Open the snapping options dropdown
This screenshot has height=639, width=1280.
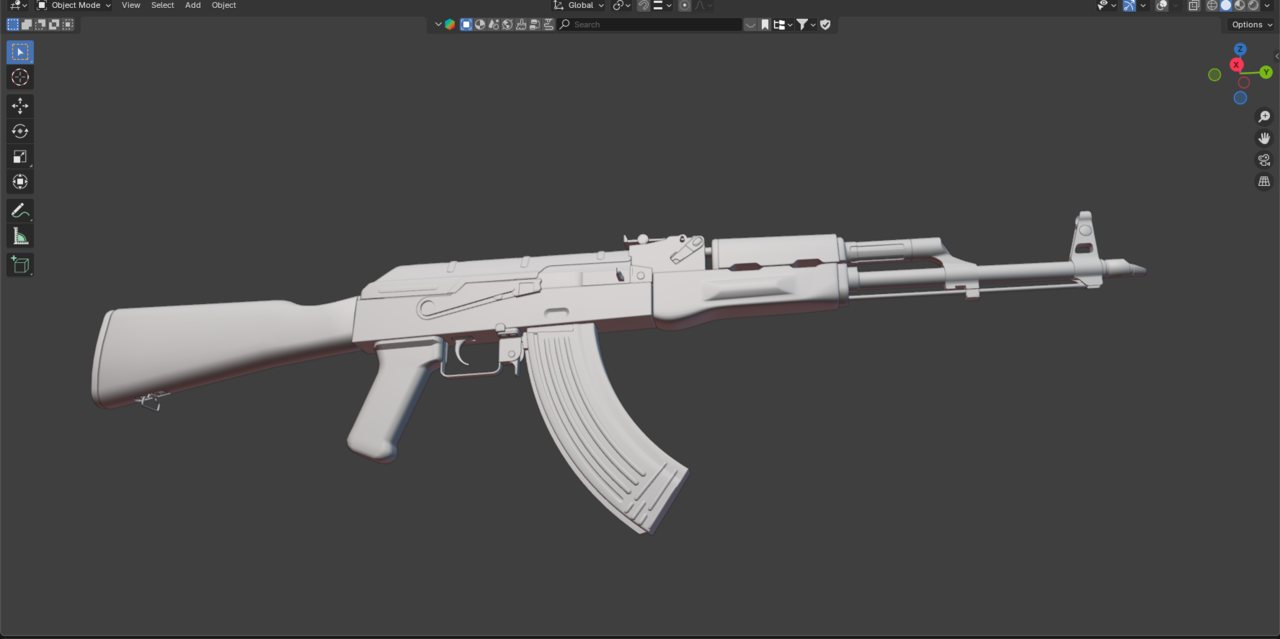click(663, 5)
